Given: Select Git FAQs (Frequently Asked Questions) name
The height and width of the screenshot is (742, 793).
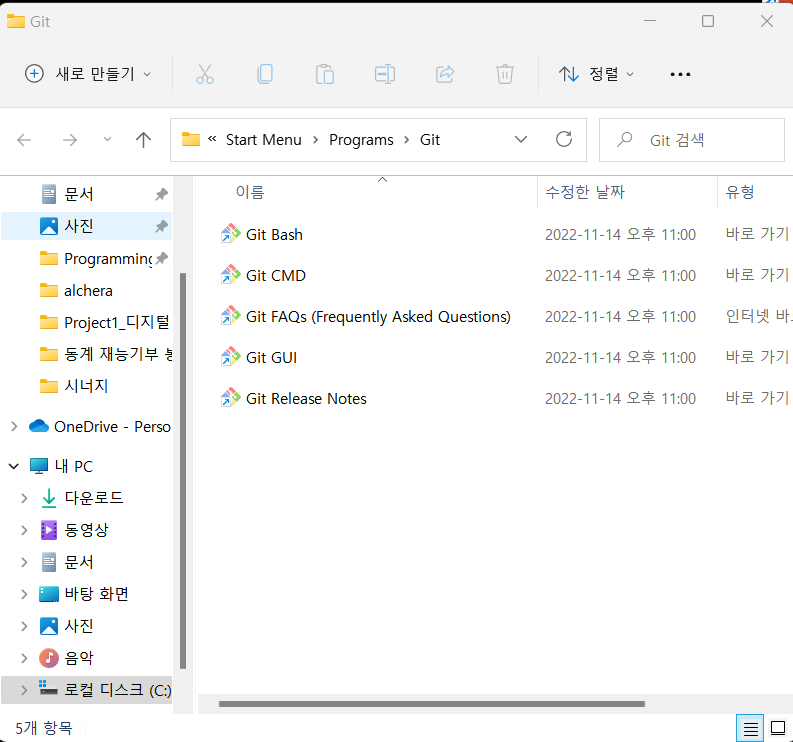Looking at the screenshot, I should click(378, 317).
